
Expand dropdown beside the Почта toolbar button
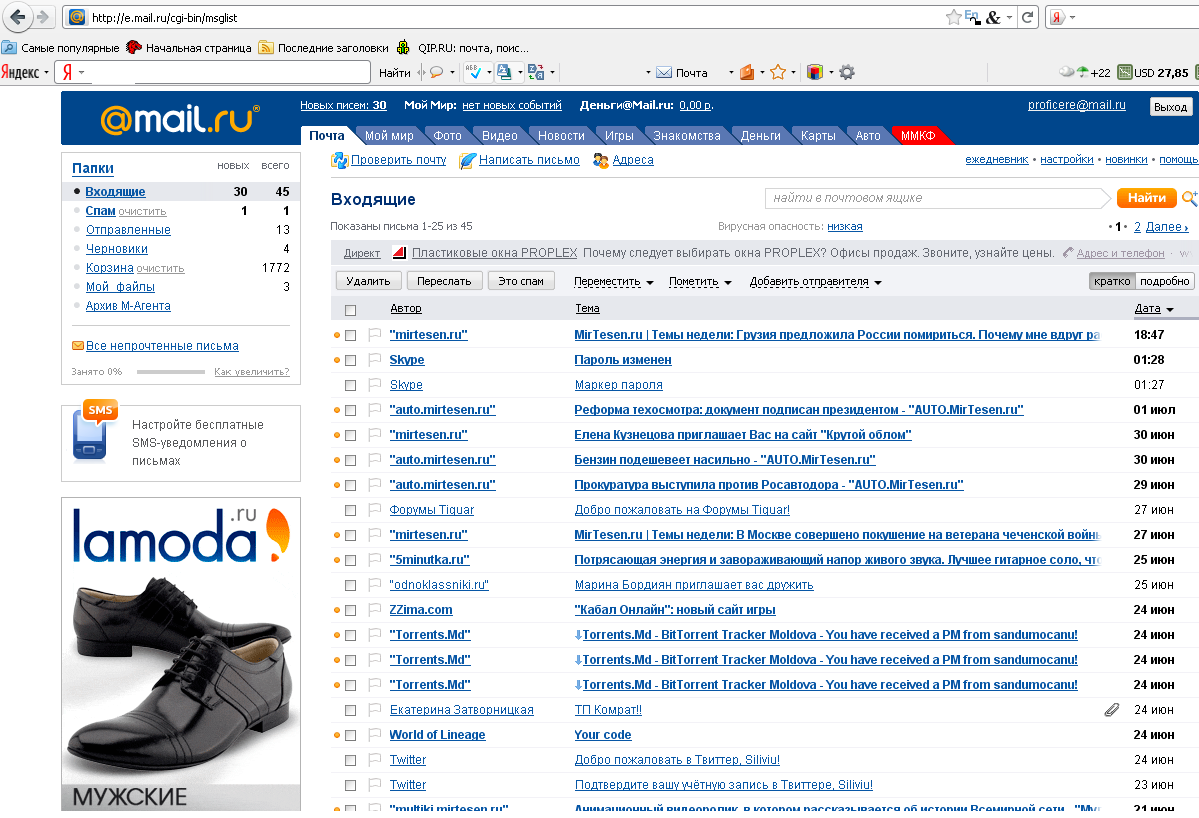tap(731, 73)
